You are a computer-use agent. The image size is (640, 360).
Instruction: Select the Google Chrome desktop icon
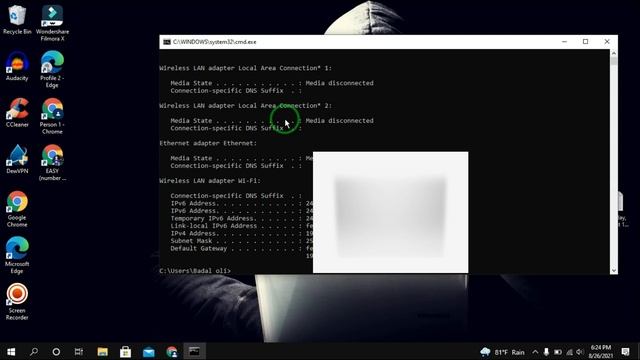click(17, 209)
